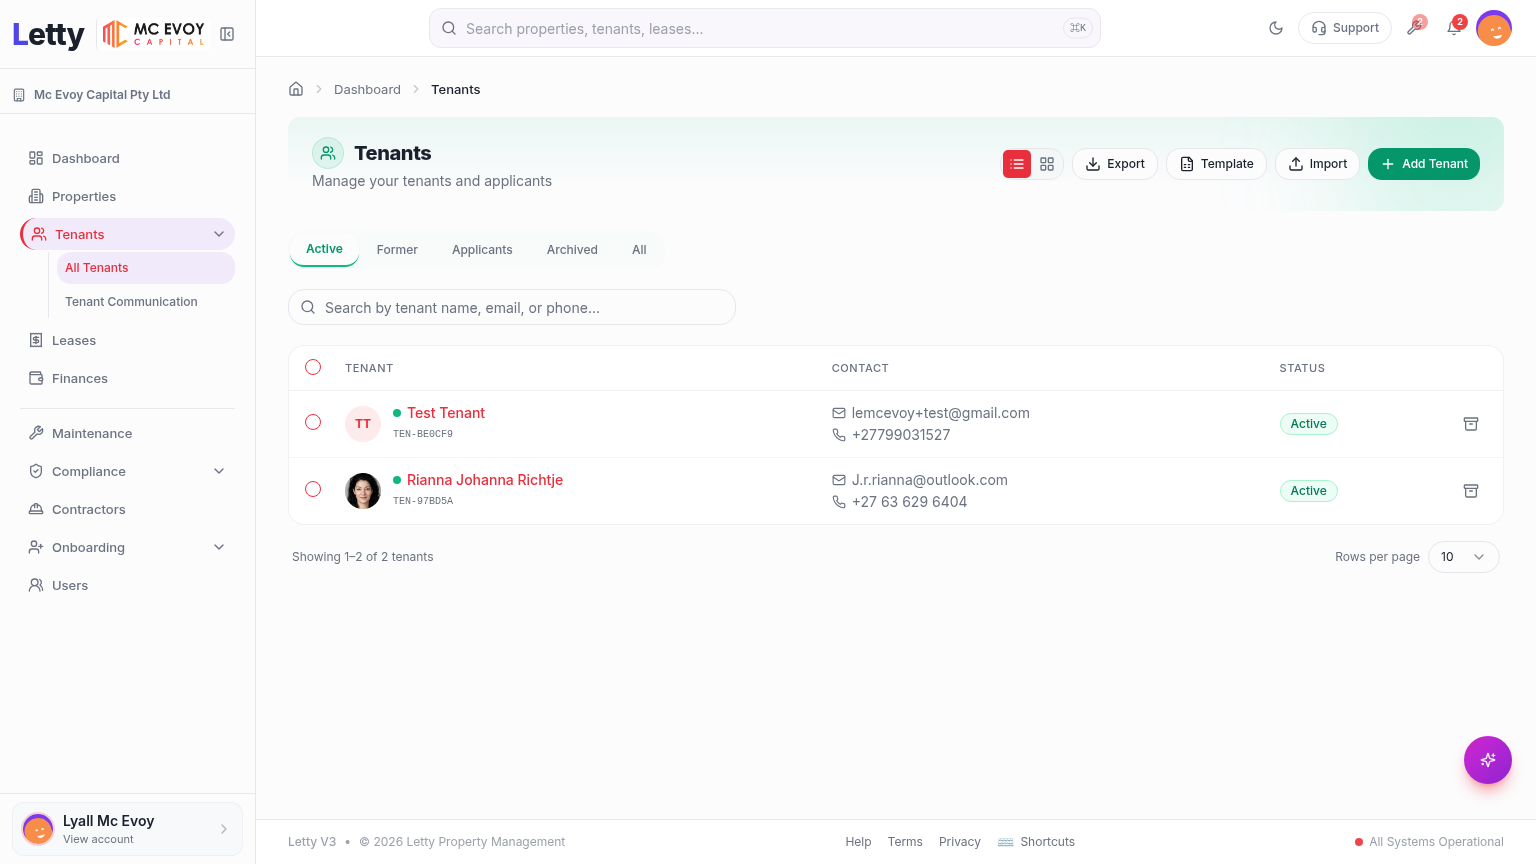
Task: Select the Test Tenant row checkbox
Action: [313, 422]
